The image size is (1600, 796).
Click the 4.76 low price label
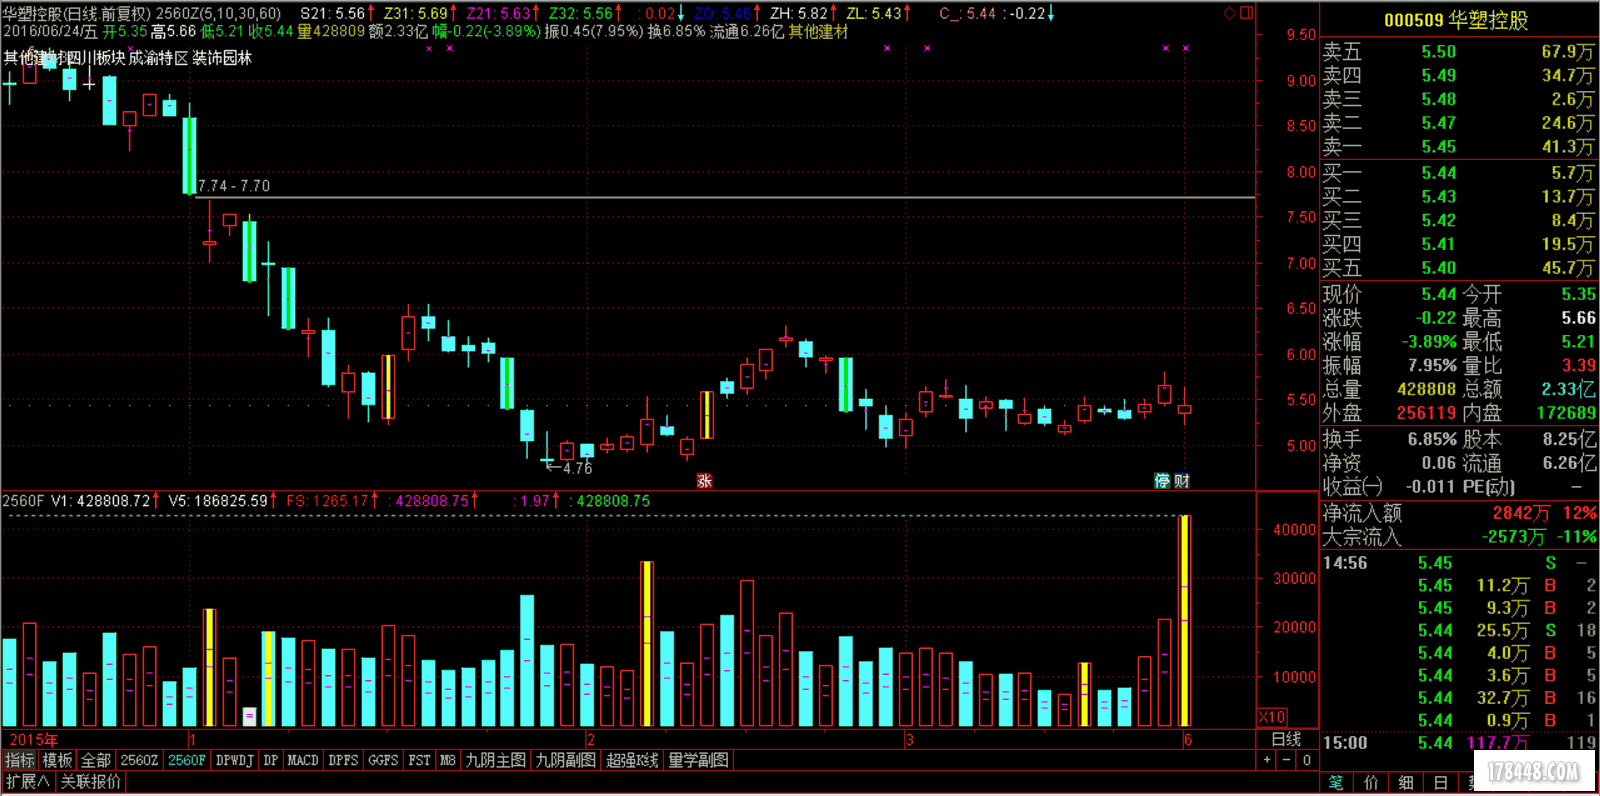coord(577,468)
